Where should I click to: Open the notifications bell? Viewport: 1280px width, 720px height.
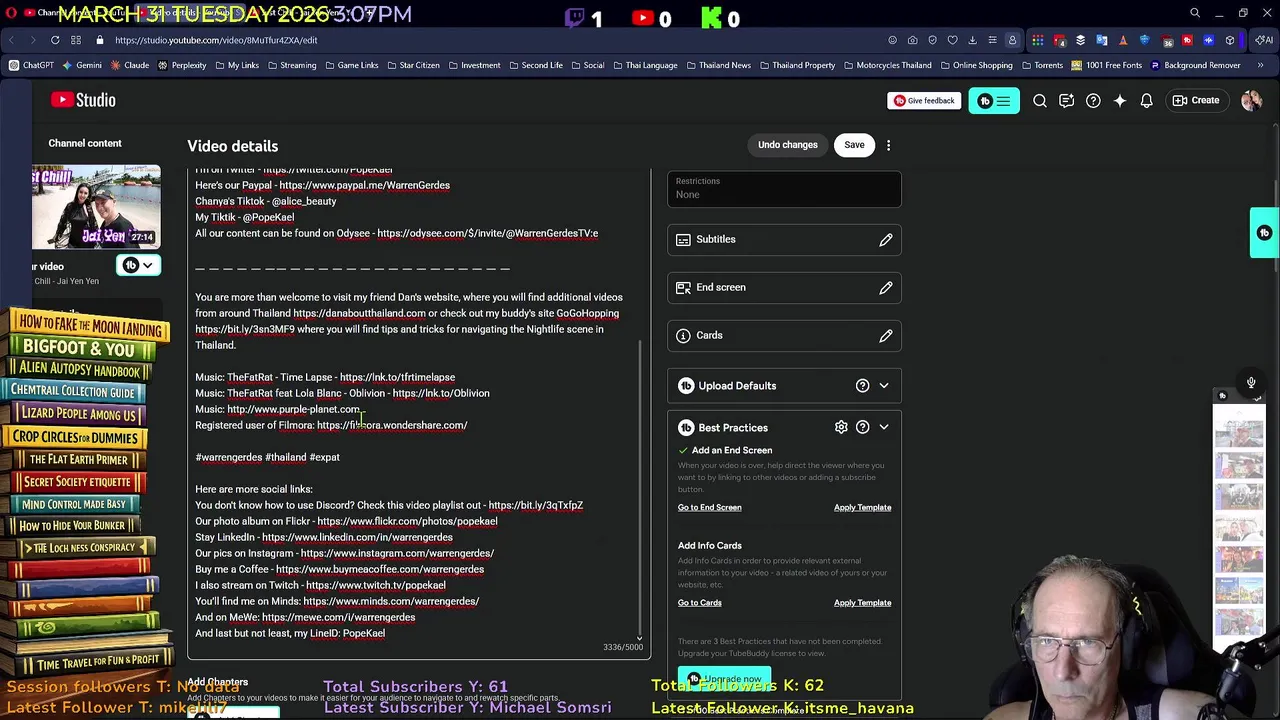1147,101
